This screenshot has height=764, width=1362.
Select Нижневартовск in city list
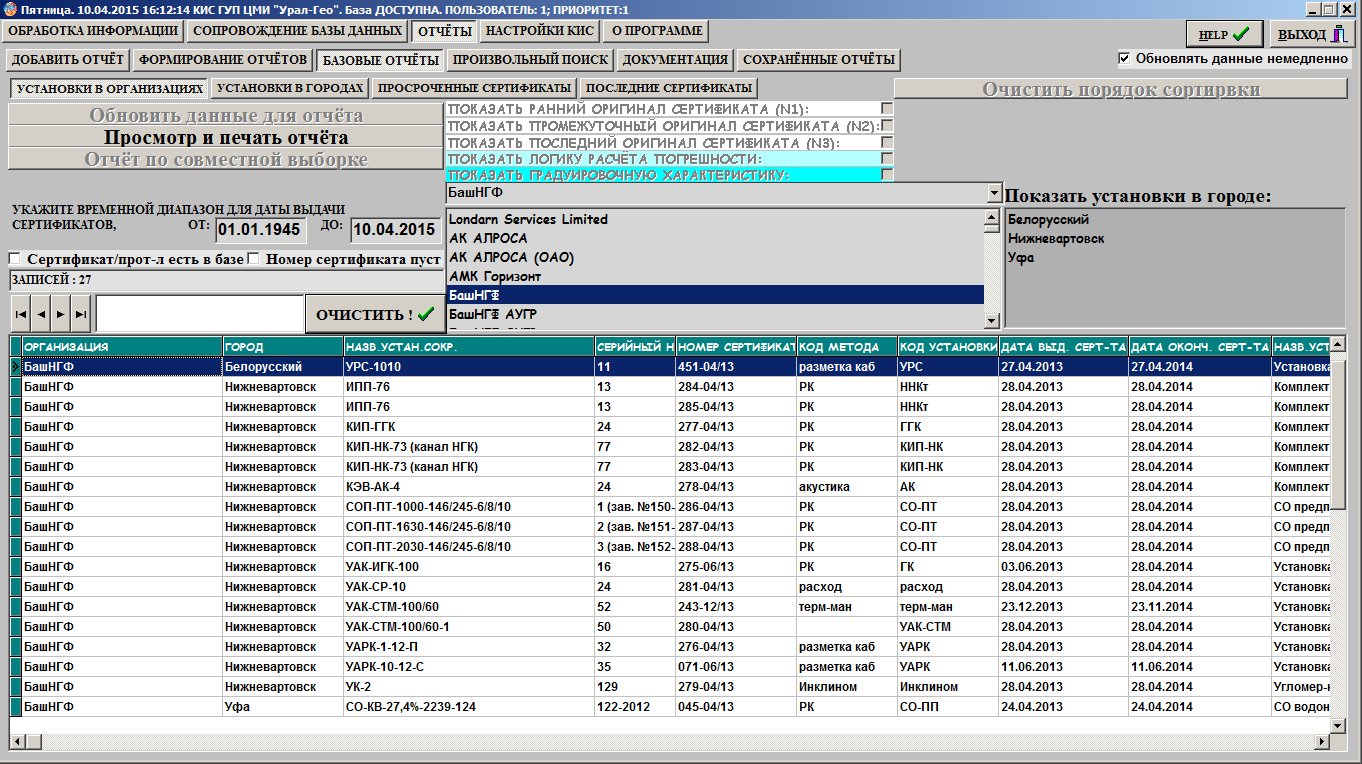tap(1056, 238)
